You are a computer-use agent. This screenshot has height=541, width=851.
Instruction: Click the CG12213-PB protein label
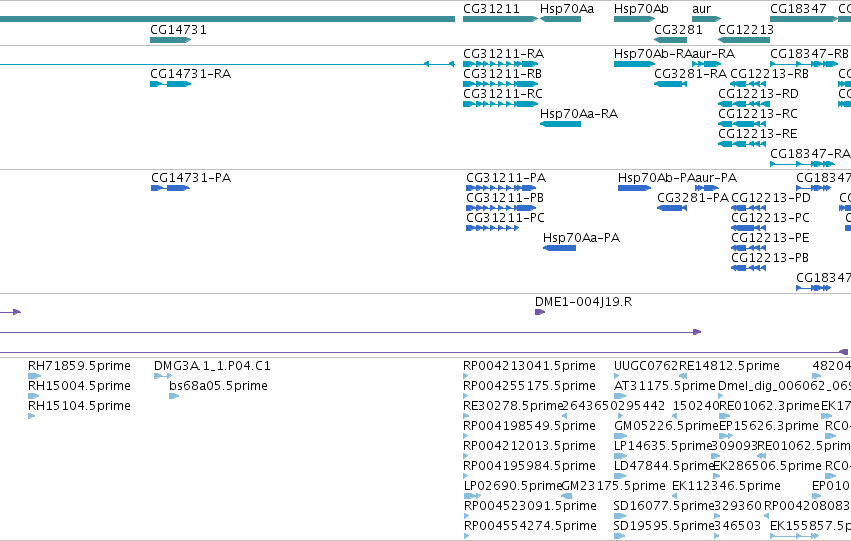pyautogui.click(x=770, y=258)
